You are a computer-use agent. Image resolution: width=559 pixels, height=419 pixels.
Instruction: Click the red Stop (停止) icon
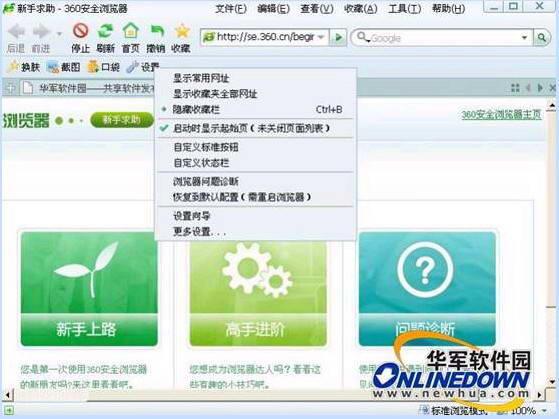(81, 31)
